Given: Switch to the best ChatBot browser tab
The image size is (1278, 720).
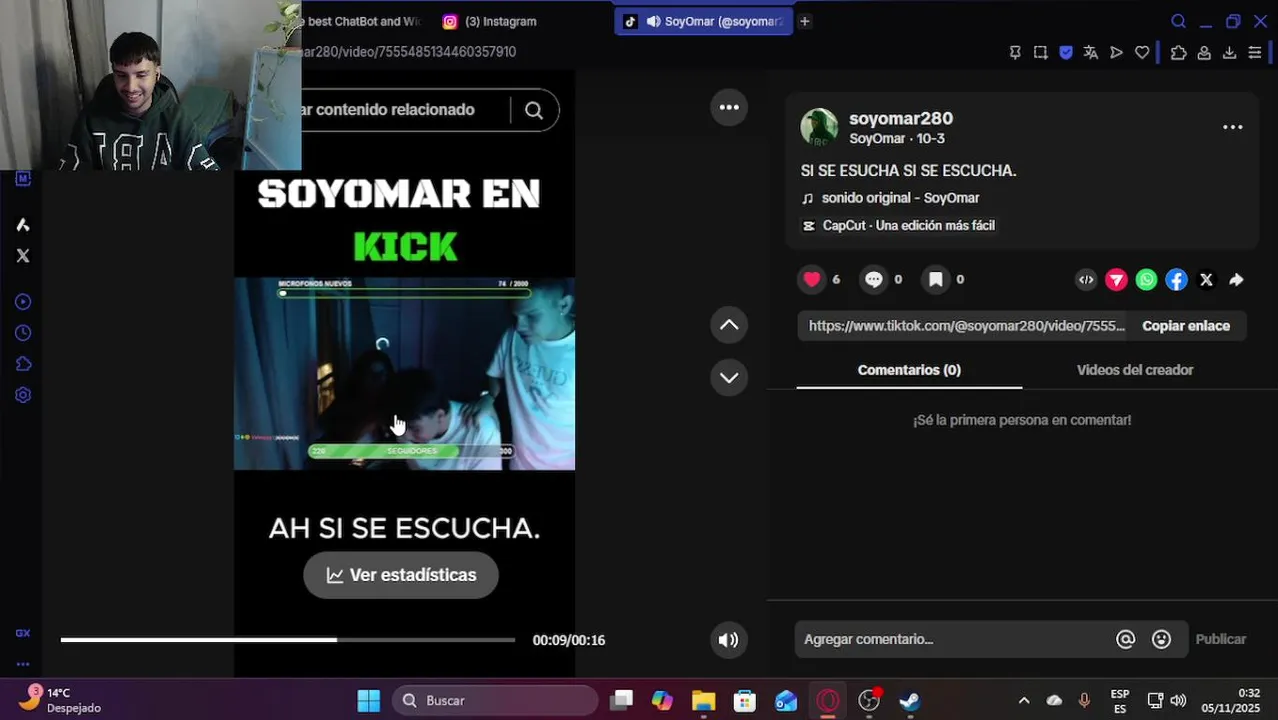Looking at the screenshot, I should (x=364, y=21).
